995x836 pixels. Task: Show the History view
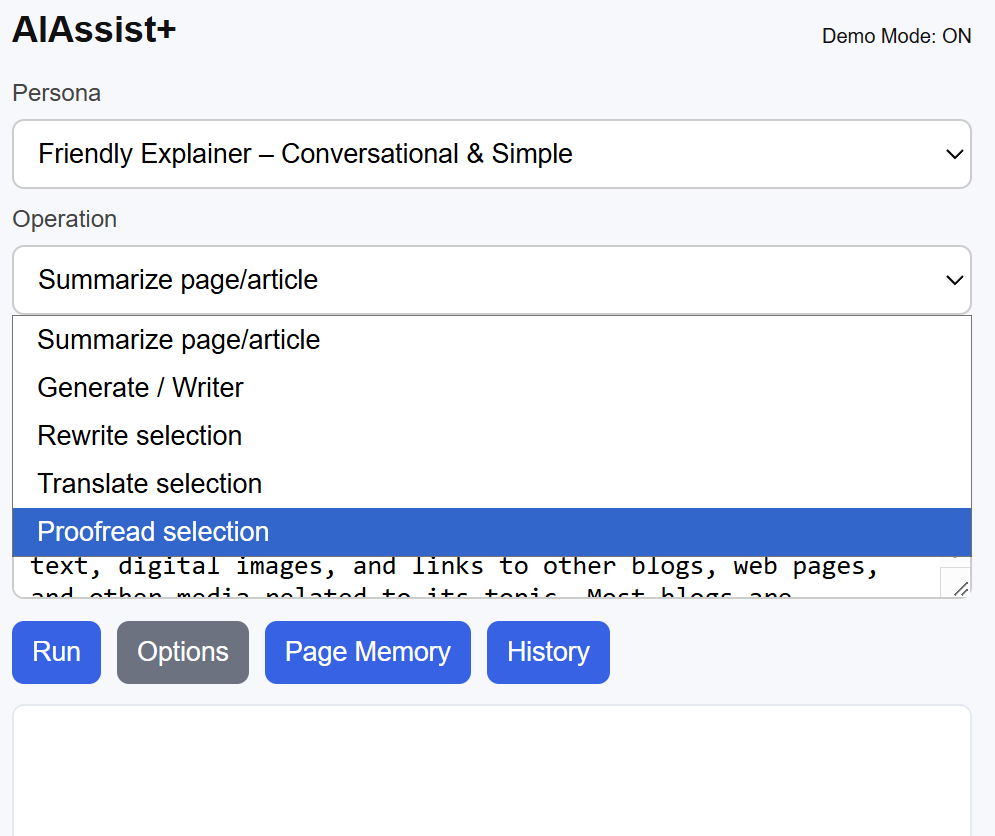[548, 652]
